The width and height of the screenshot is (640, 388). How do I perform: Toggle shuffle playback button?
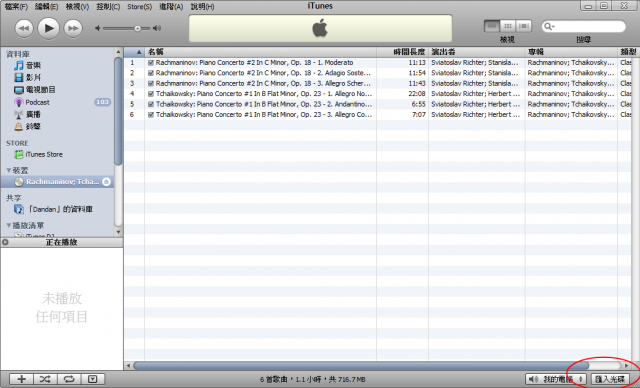click(x=45, y=379)
